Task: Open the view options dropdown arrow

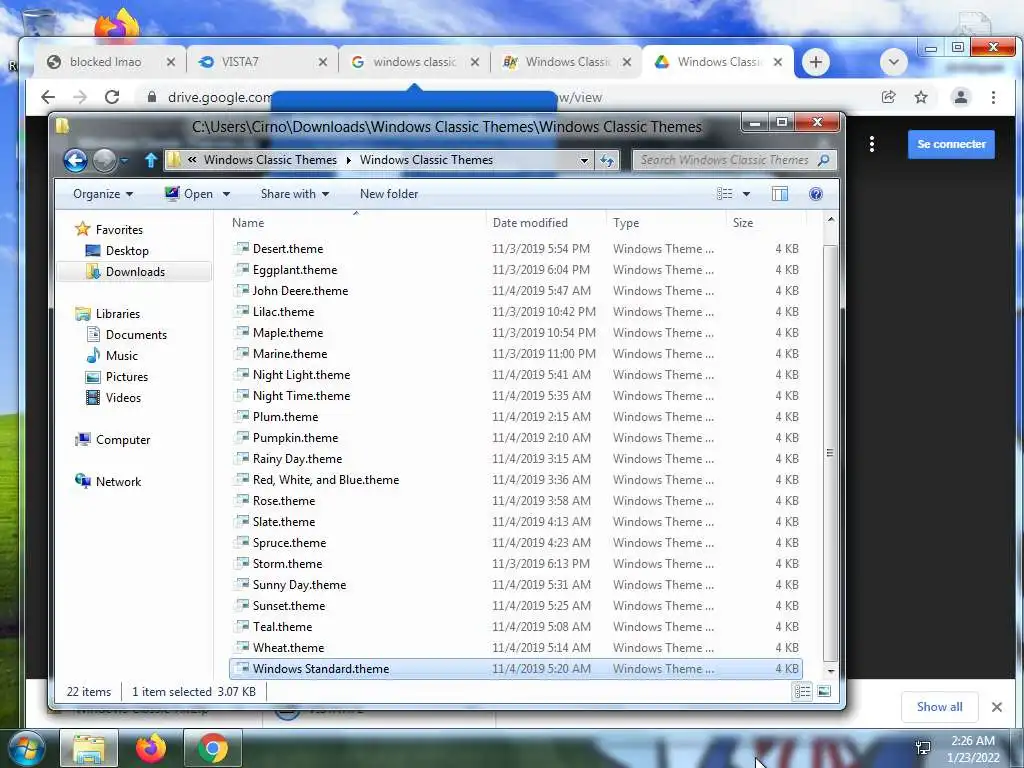Action: (746, 194)
